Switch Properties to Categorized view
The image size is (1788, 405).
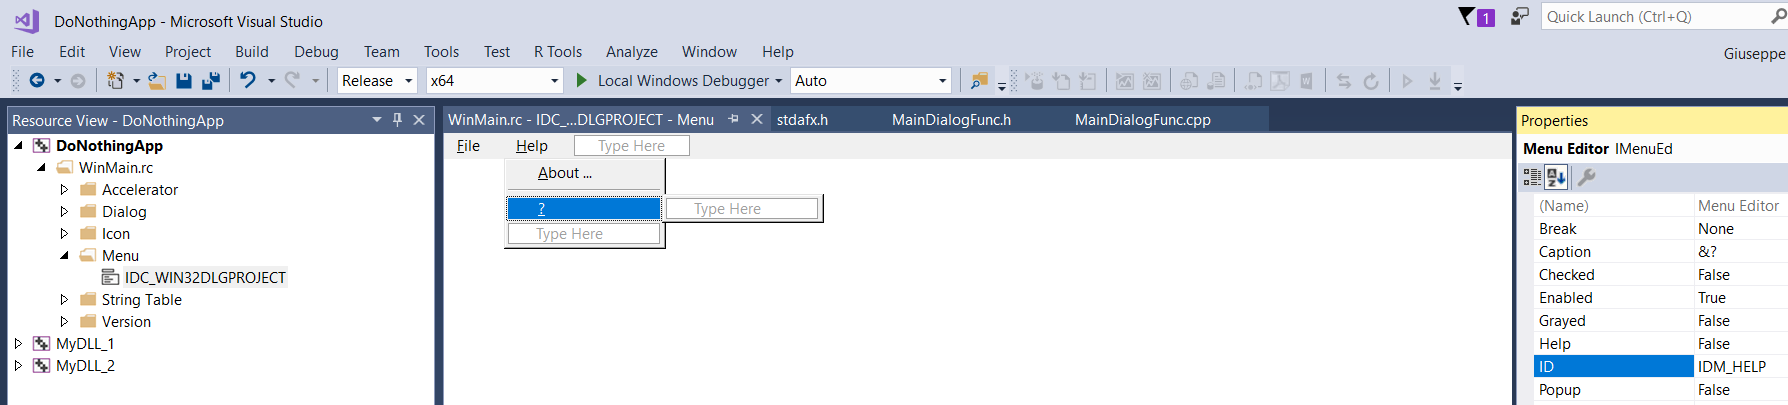point(1532,177)
